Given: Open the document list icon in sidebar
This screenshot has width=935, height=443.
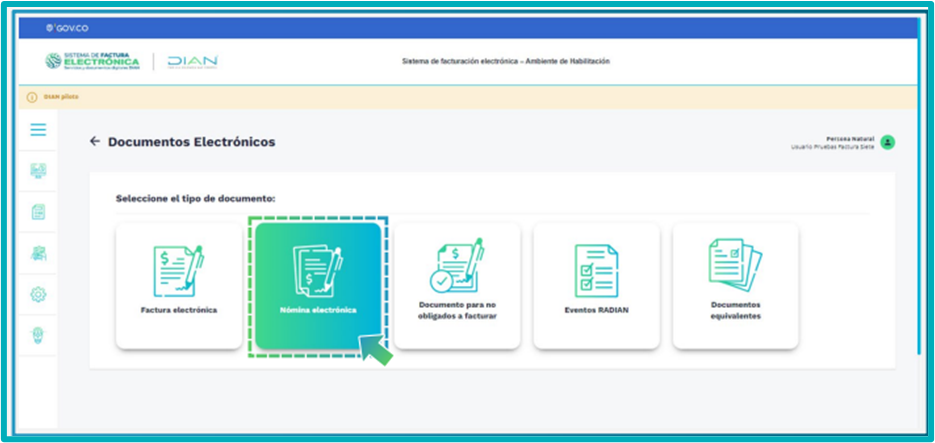Looking at the screenshot, I should (38, 212).
